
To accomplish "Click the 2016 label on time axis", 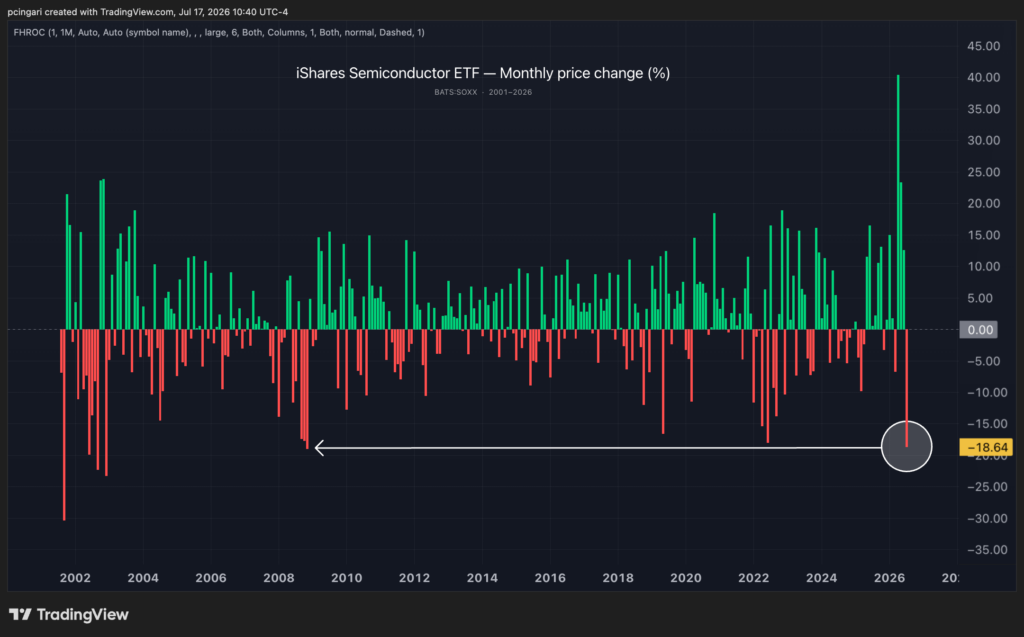I will pyautogui.click(x=550, y=578).
